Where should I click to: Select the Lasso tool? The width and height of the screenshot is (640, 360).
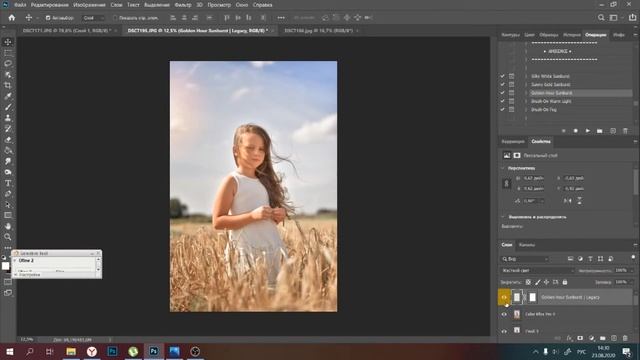tap(8, 64)
